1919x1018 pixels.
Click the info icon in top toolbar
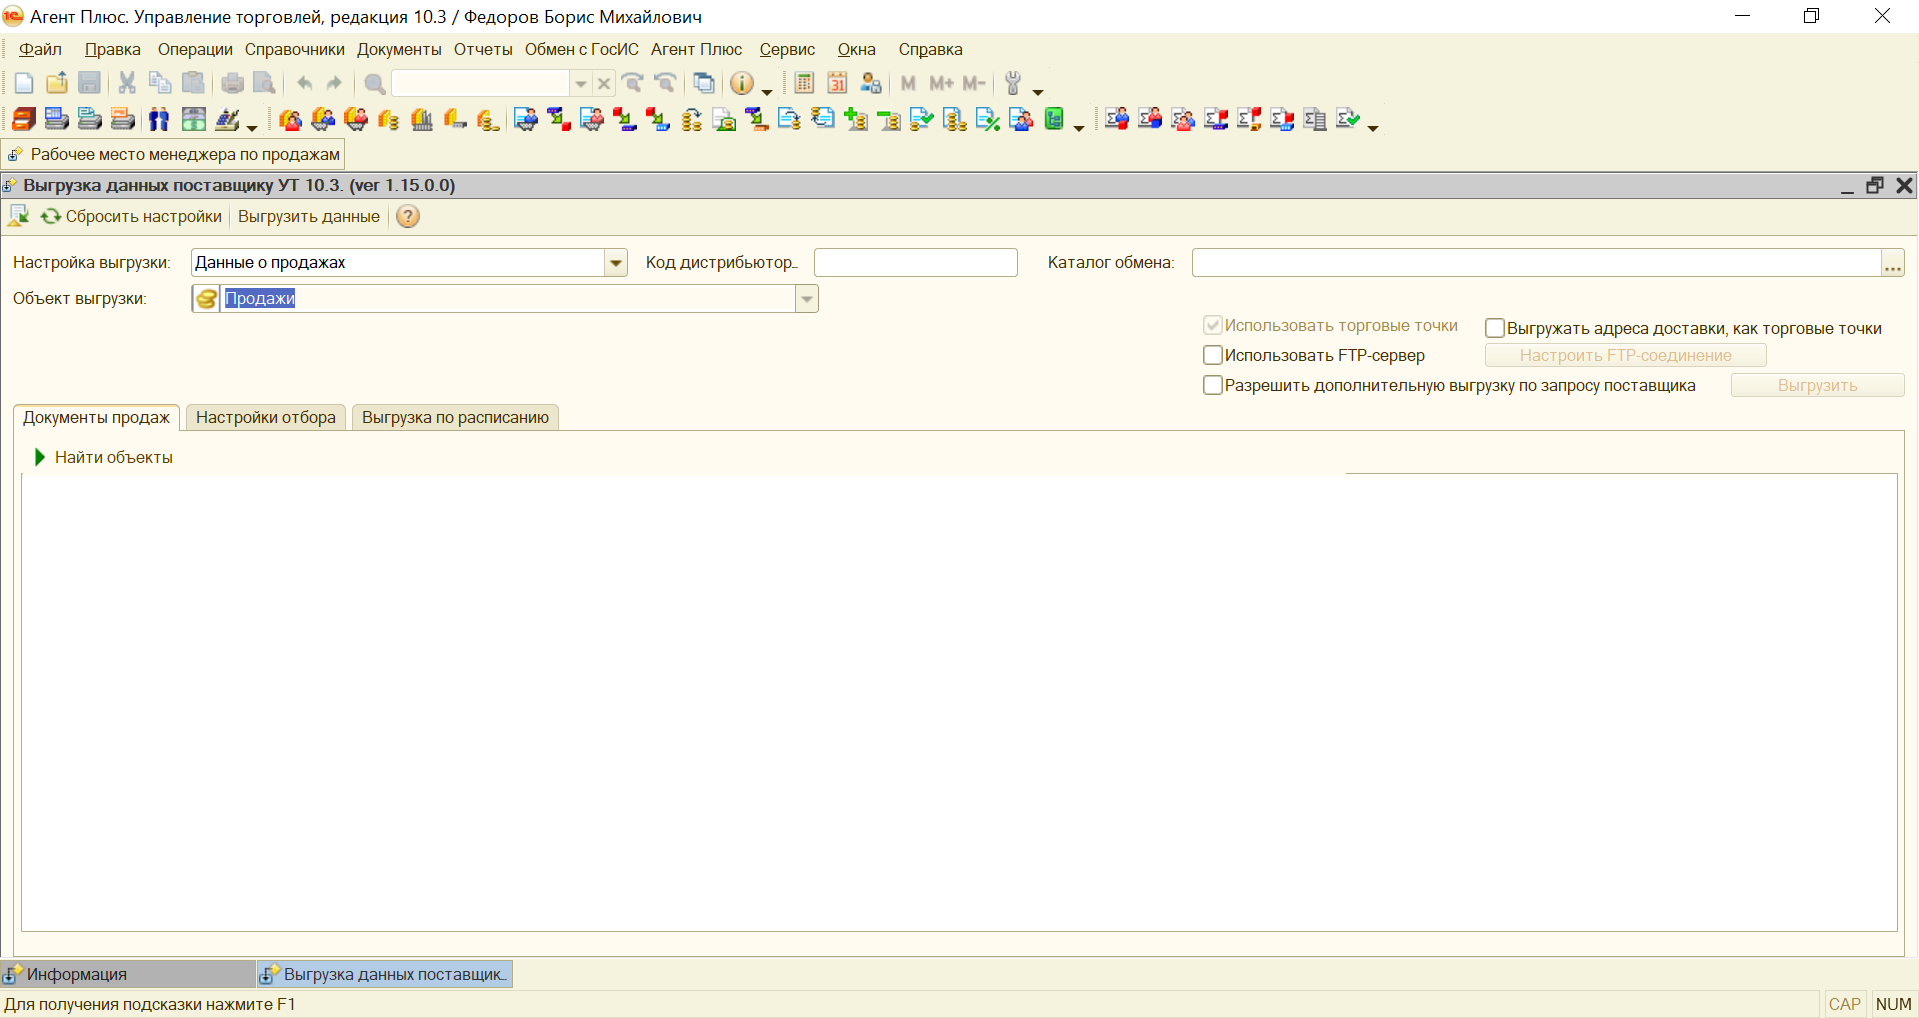(x=741, y=84)
